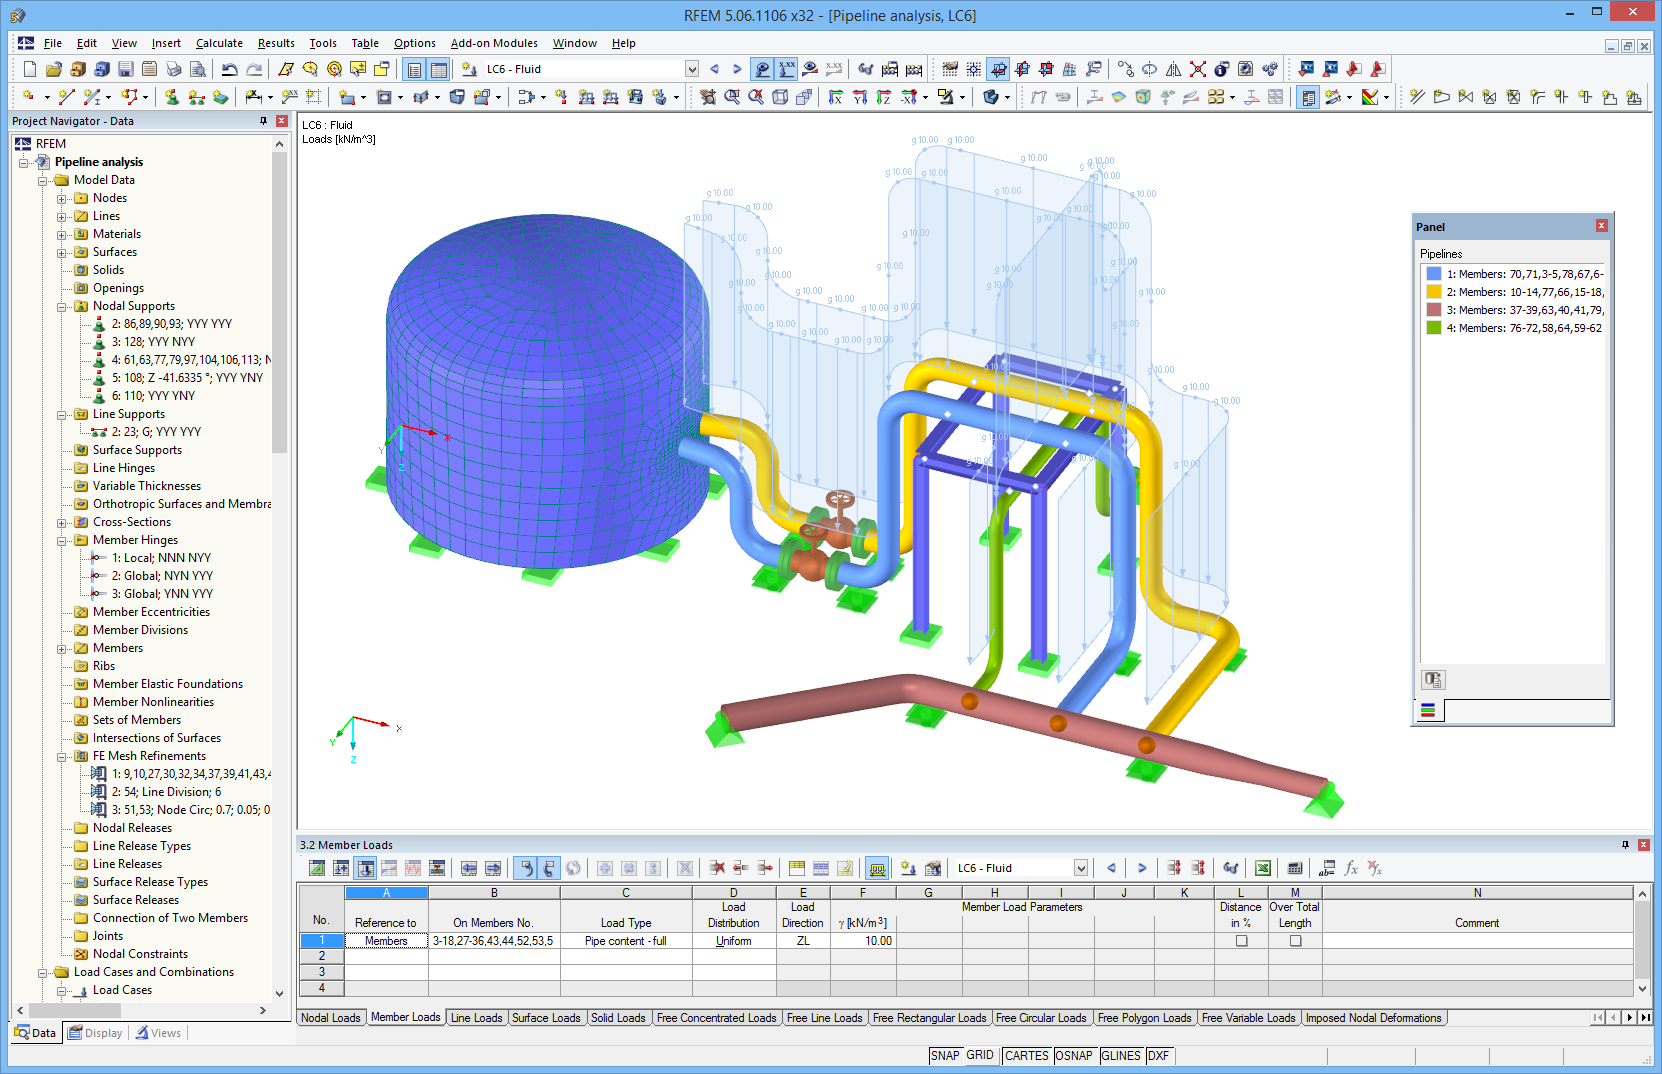Select the Load Type cell in row 1
This screenshot has width=1662, height=1074.
pos(626,941)
